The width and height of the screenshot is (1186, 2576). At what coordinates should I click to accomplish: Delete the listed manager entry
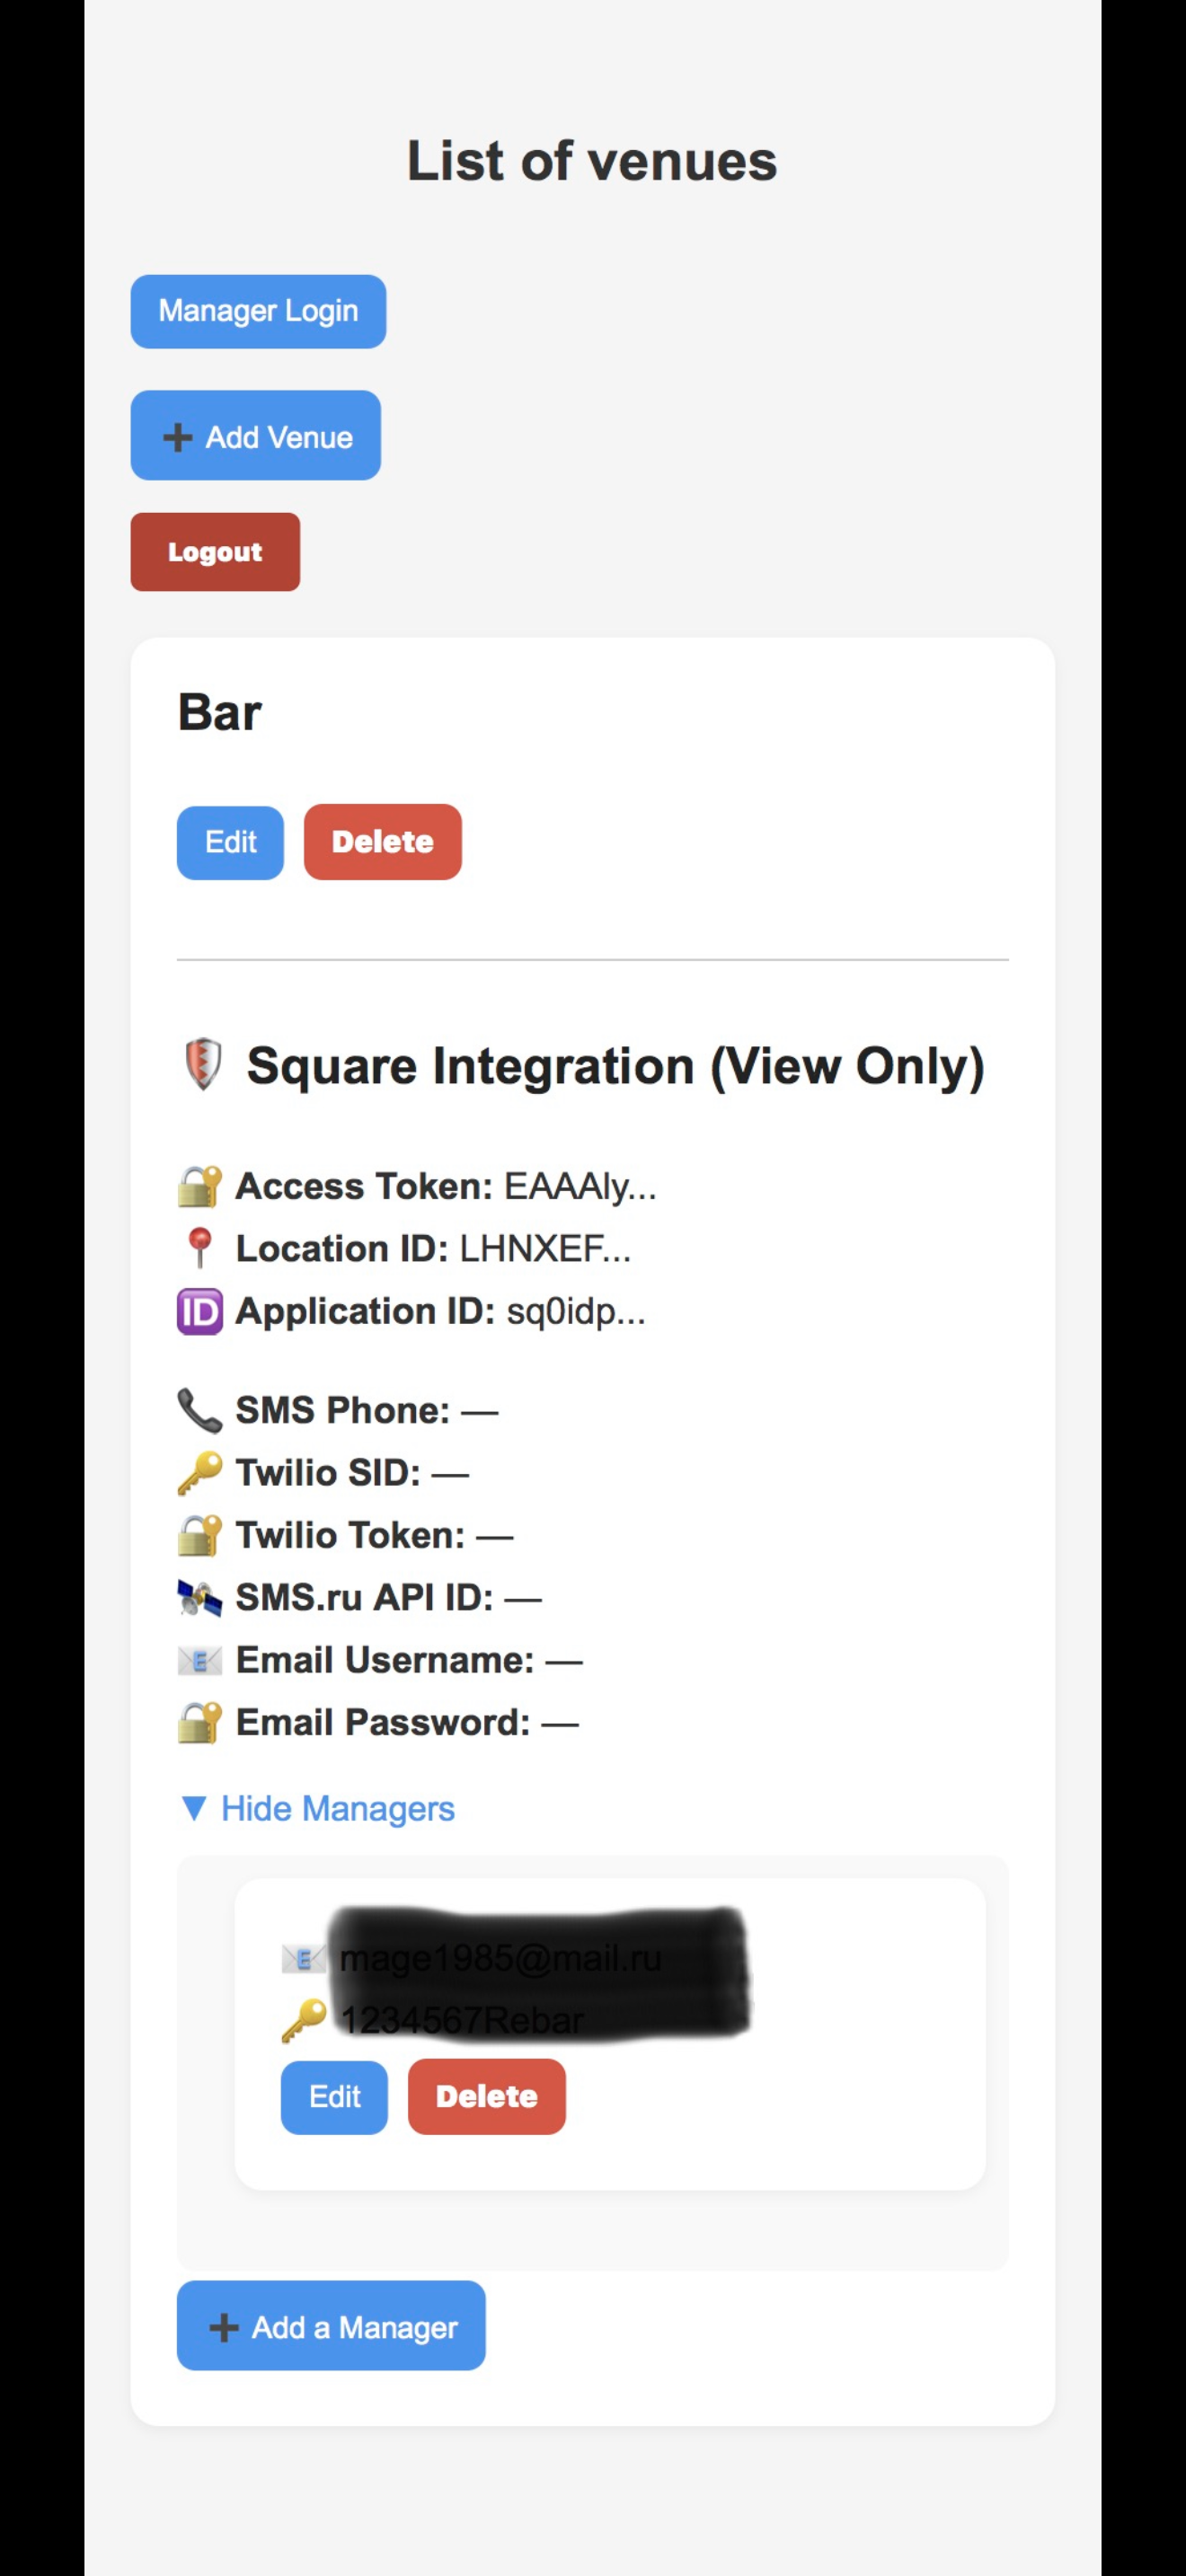[486, 2097]
